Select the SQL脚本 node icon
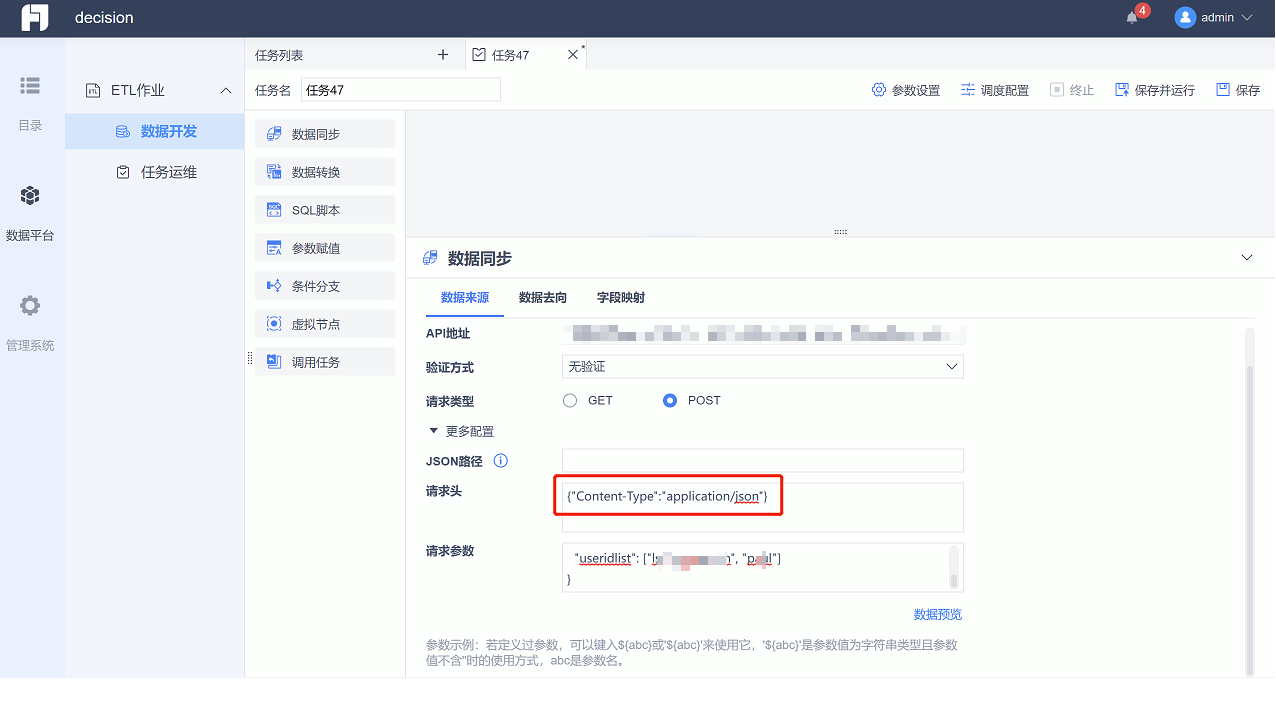This screenshot has height=704, width=1276. pos(274,210)
